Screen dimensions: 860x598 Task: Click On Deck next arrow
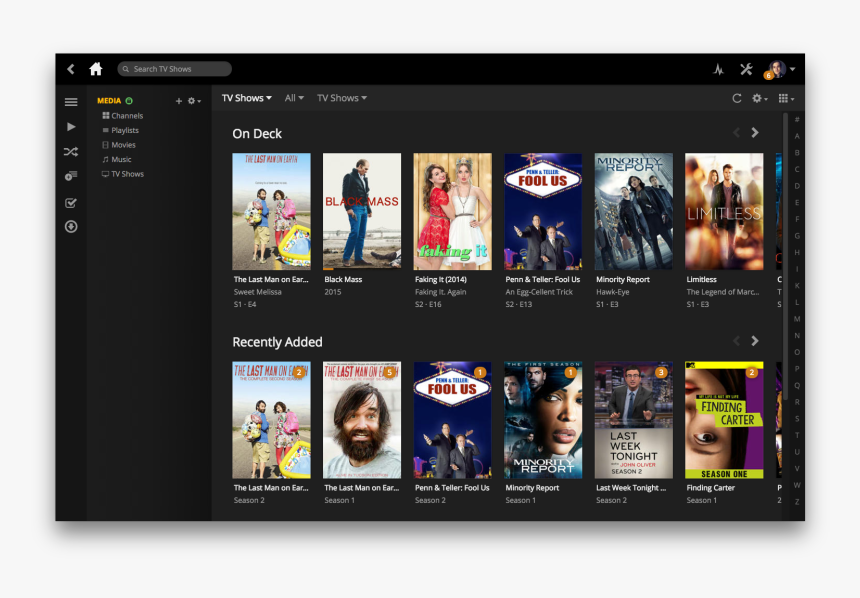pos(755,133)
